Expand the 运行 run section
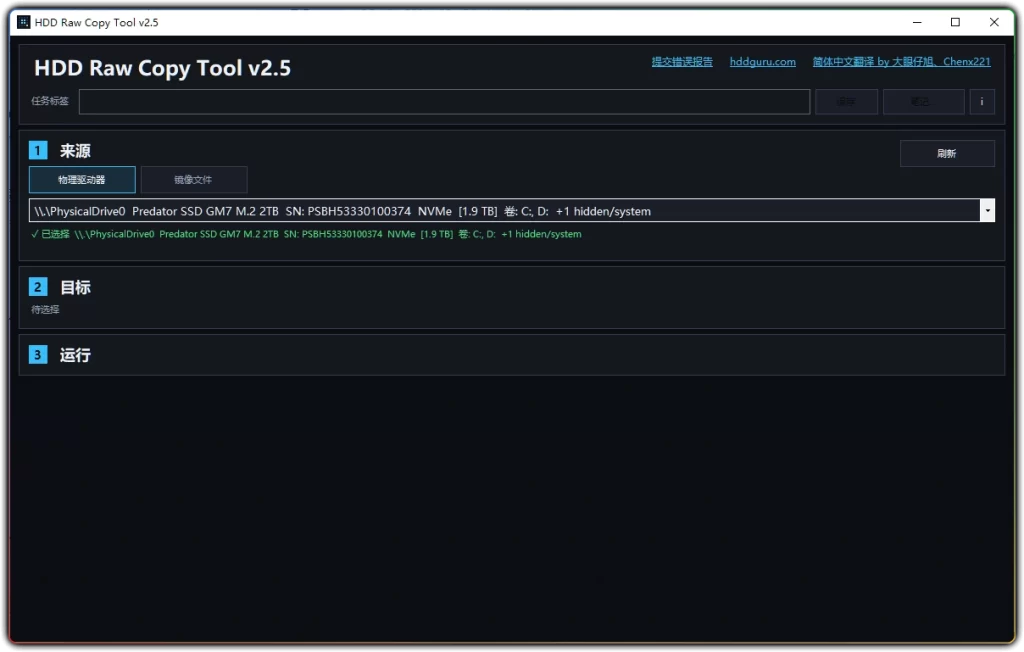 (x=75, y=355)
